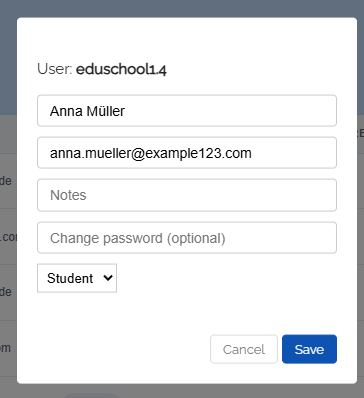The height and width of the screenshot is (398, 364).
Task: Click the "User:" label text
Action: [55, 69]
